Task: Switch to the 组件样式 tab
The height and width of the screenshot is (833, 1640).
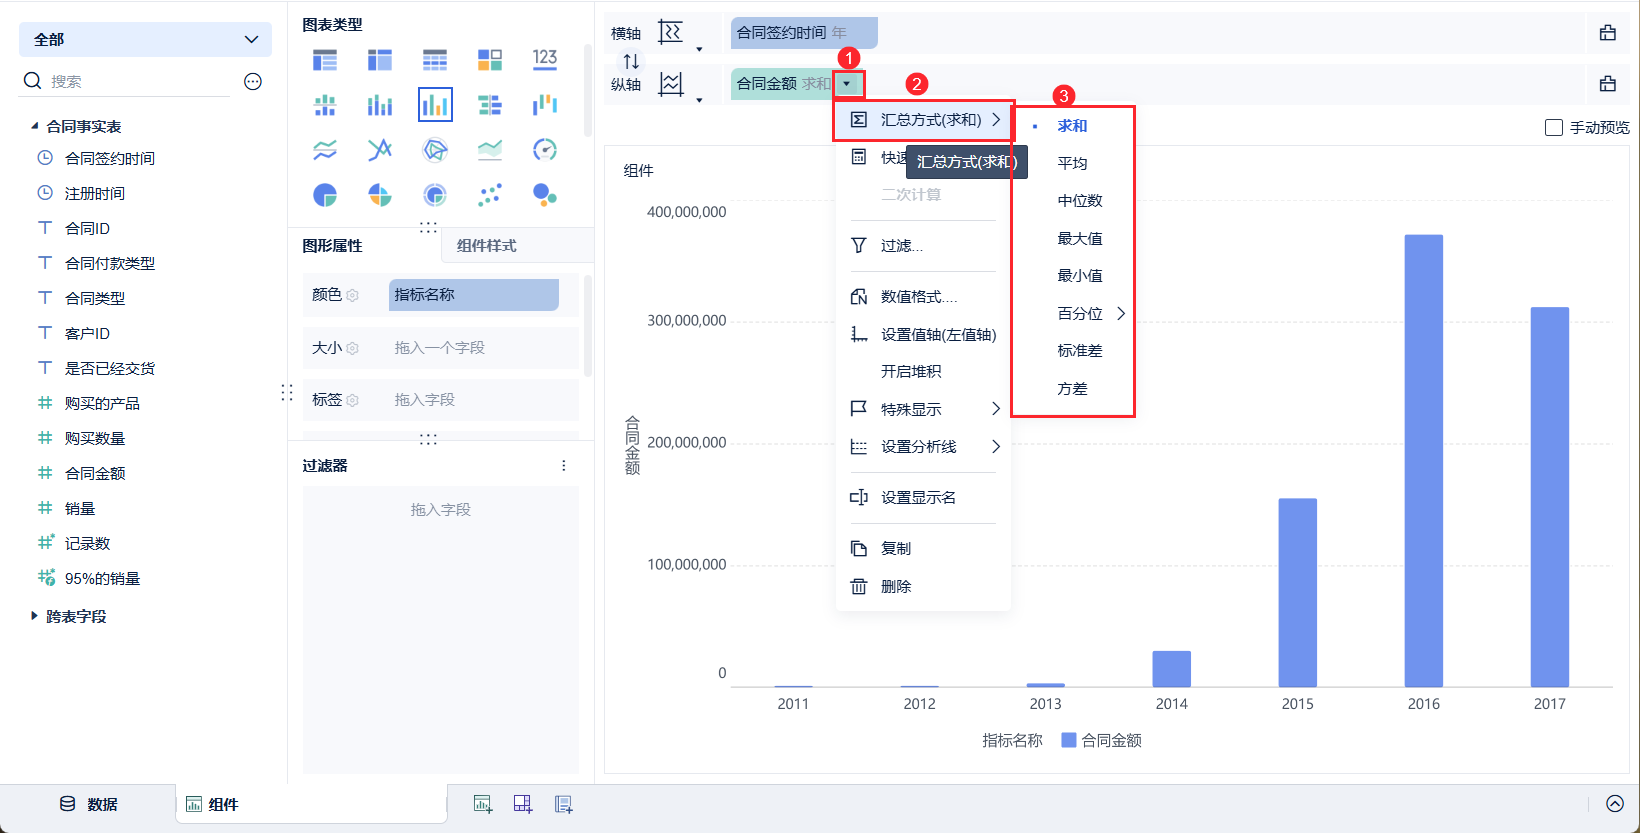Action: coord(487,245)
